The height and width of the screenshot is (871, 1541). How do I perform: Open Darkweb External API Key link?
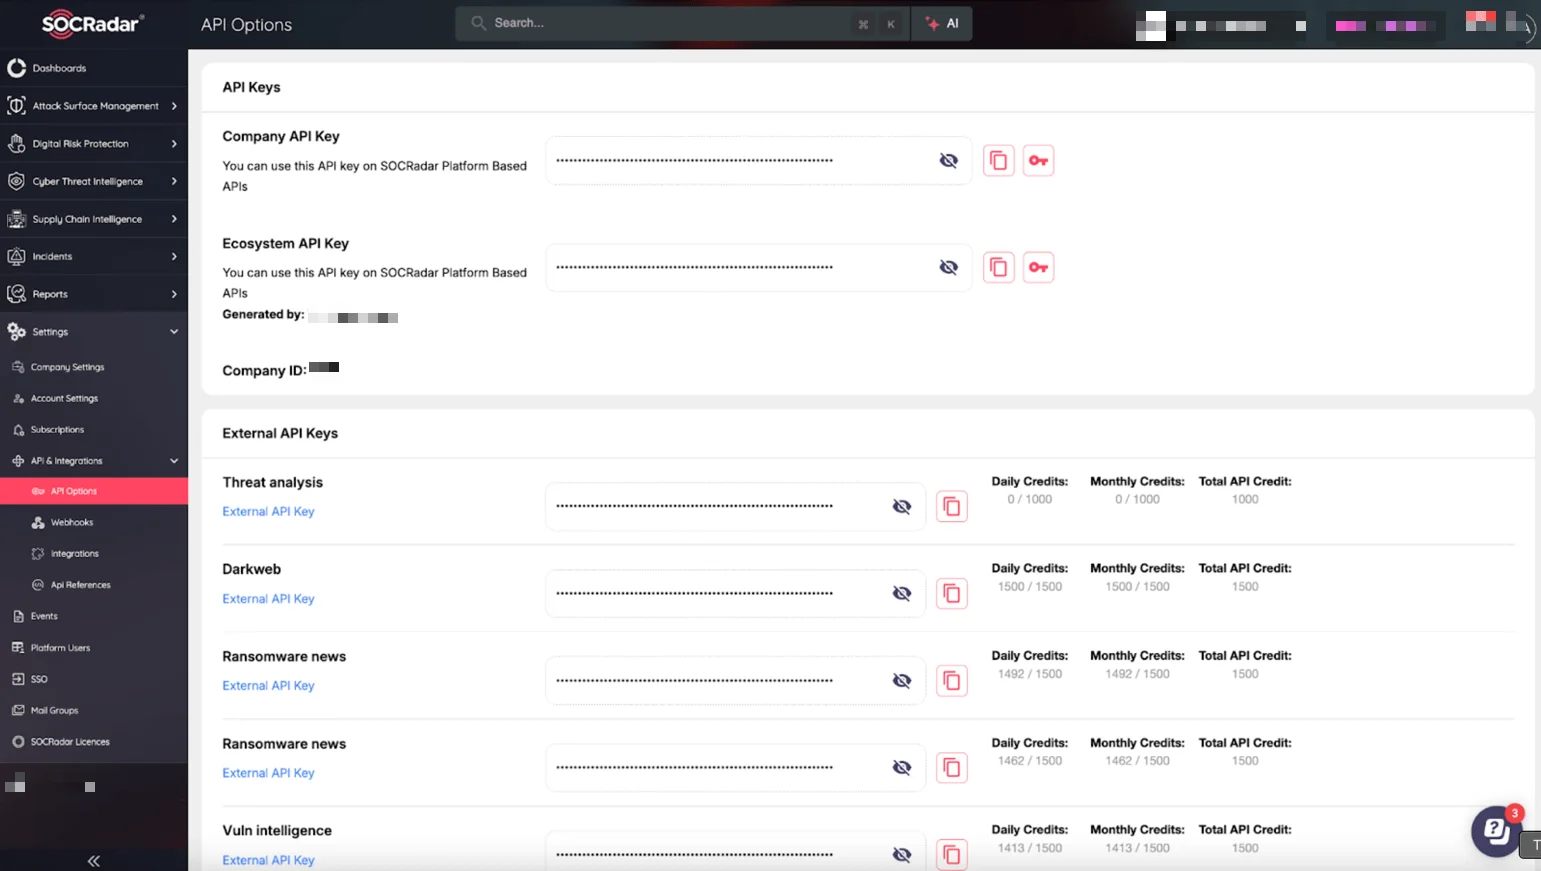coord(268,598)
